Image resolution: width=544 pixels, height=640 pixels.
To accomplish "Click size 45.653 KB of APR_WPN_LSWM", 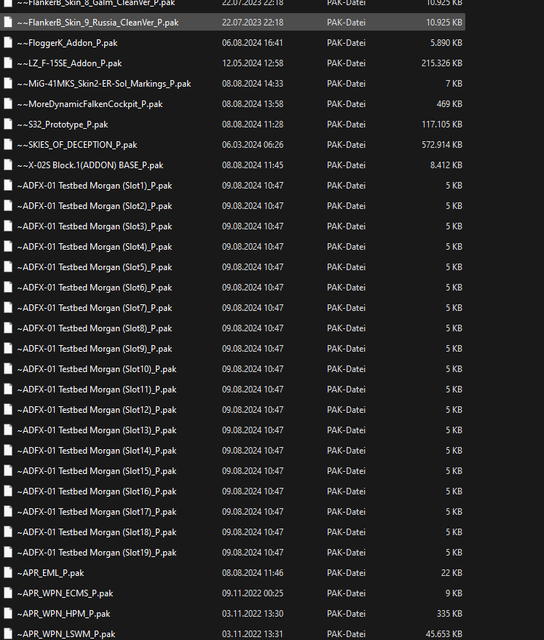I will [444, 634].
